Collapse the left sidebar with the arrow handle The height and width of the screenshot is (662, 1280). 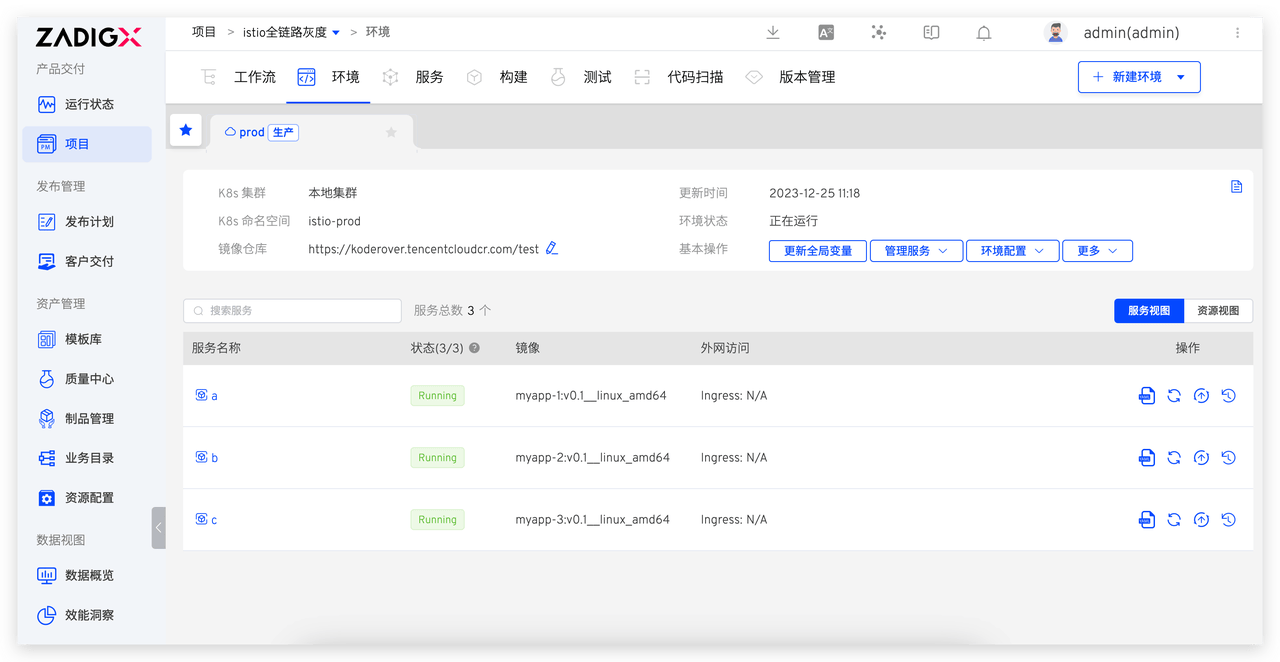click(158, 528)
